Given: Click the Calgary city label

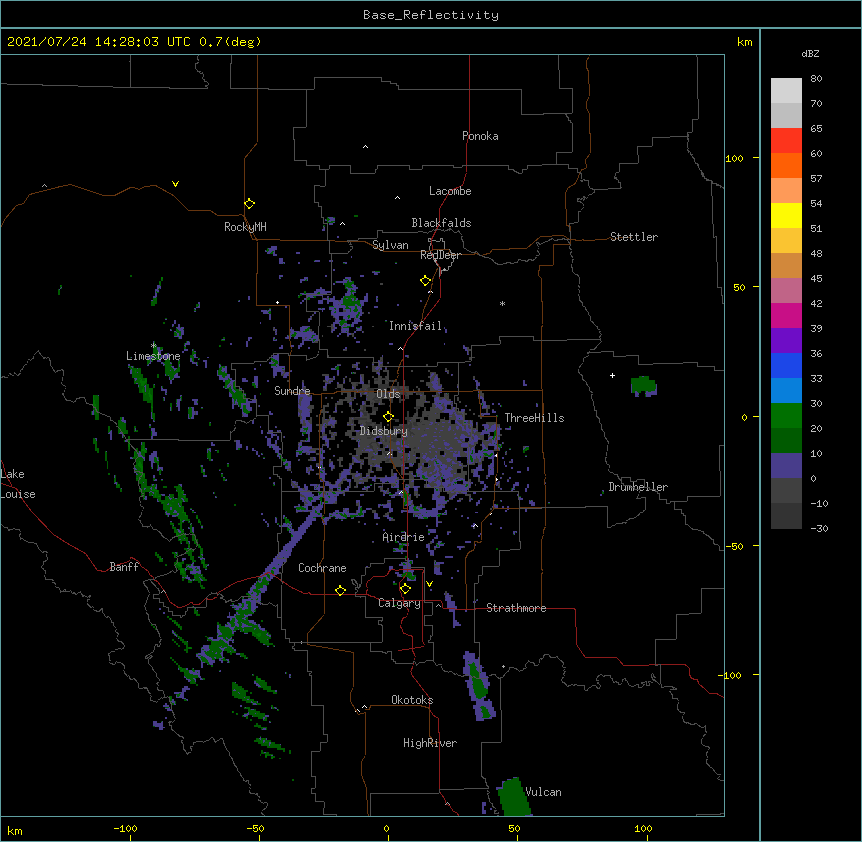Looking at the screenshot, I should tap(399, 603).
